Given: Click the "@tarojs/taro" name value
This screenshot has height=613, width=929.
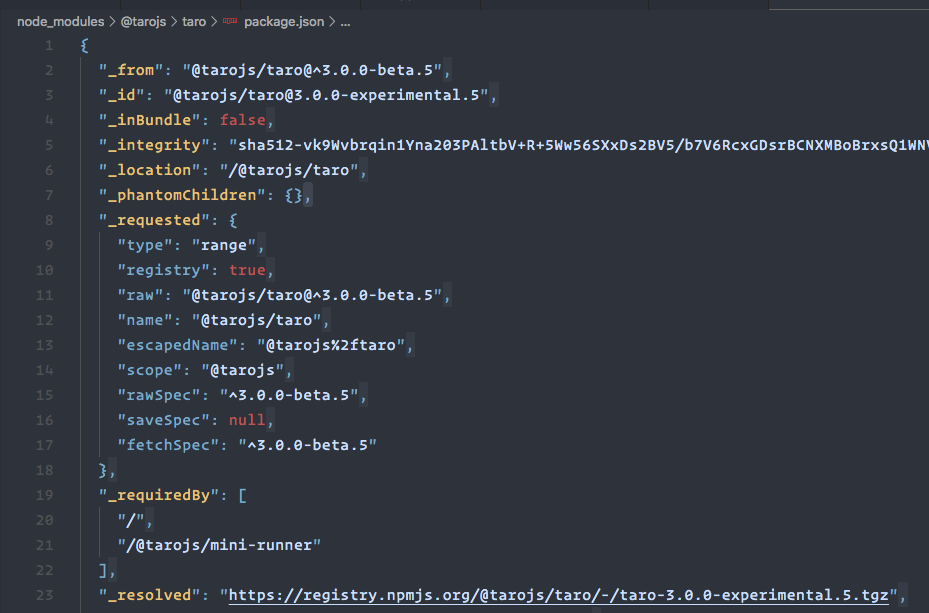Looking at the screenshot, I should [257, 320].
